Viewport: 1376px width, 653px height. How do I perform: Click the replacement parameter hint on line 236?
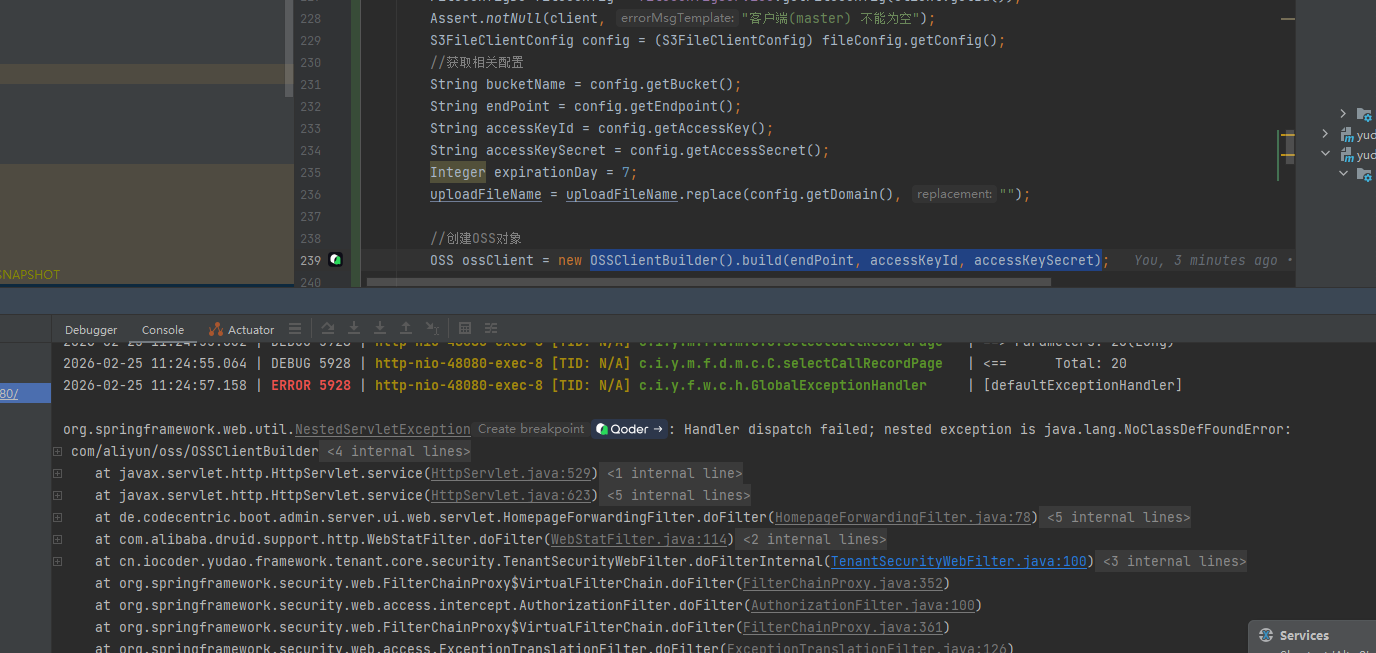tap(954, 194)
